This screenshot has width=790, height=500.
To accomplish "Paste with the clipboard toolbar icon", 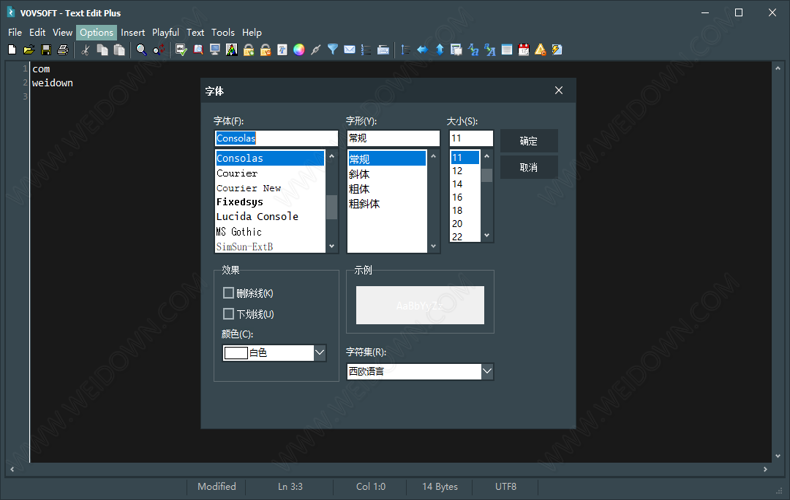I will tap(119, 49).
